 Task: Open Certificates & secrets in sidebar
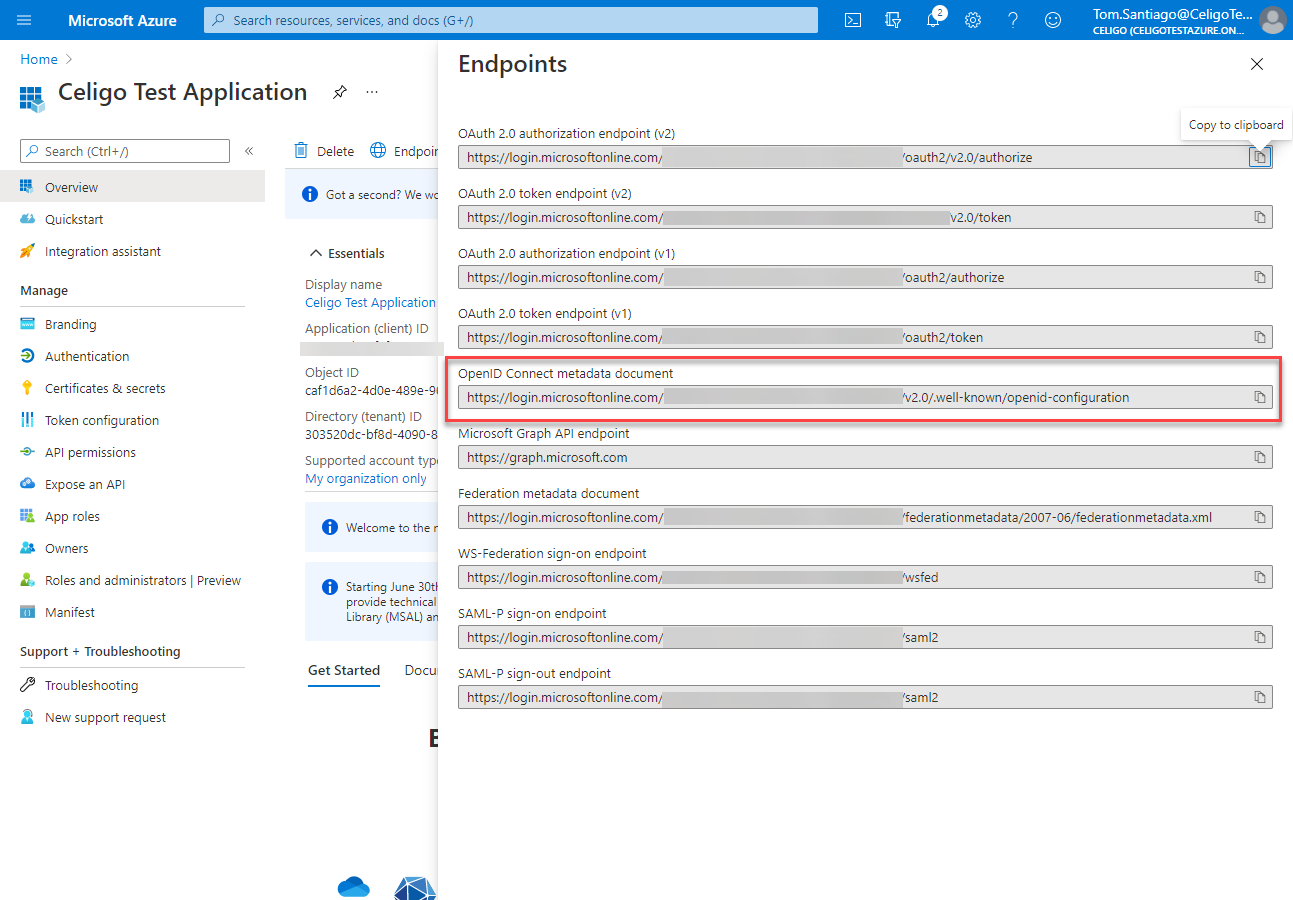(105, 388)
